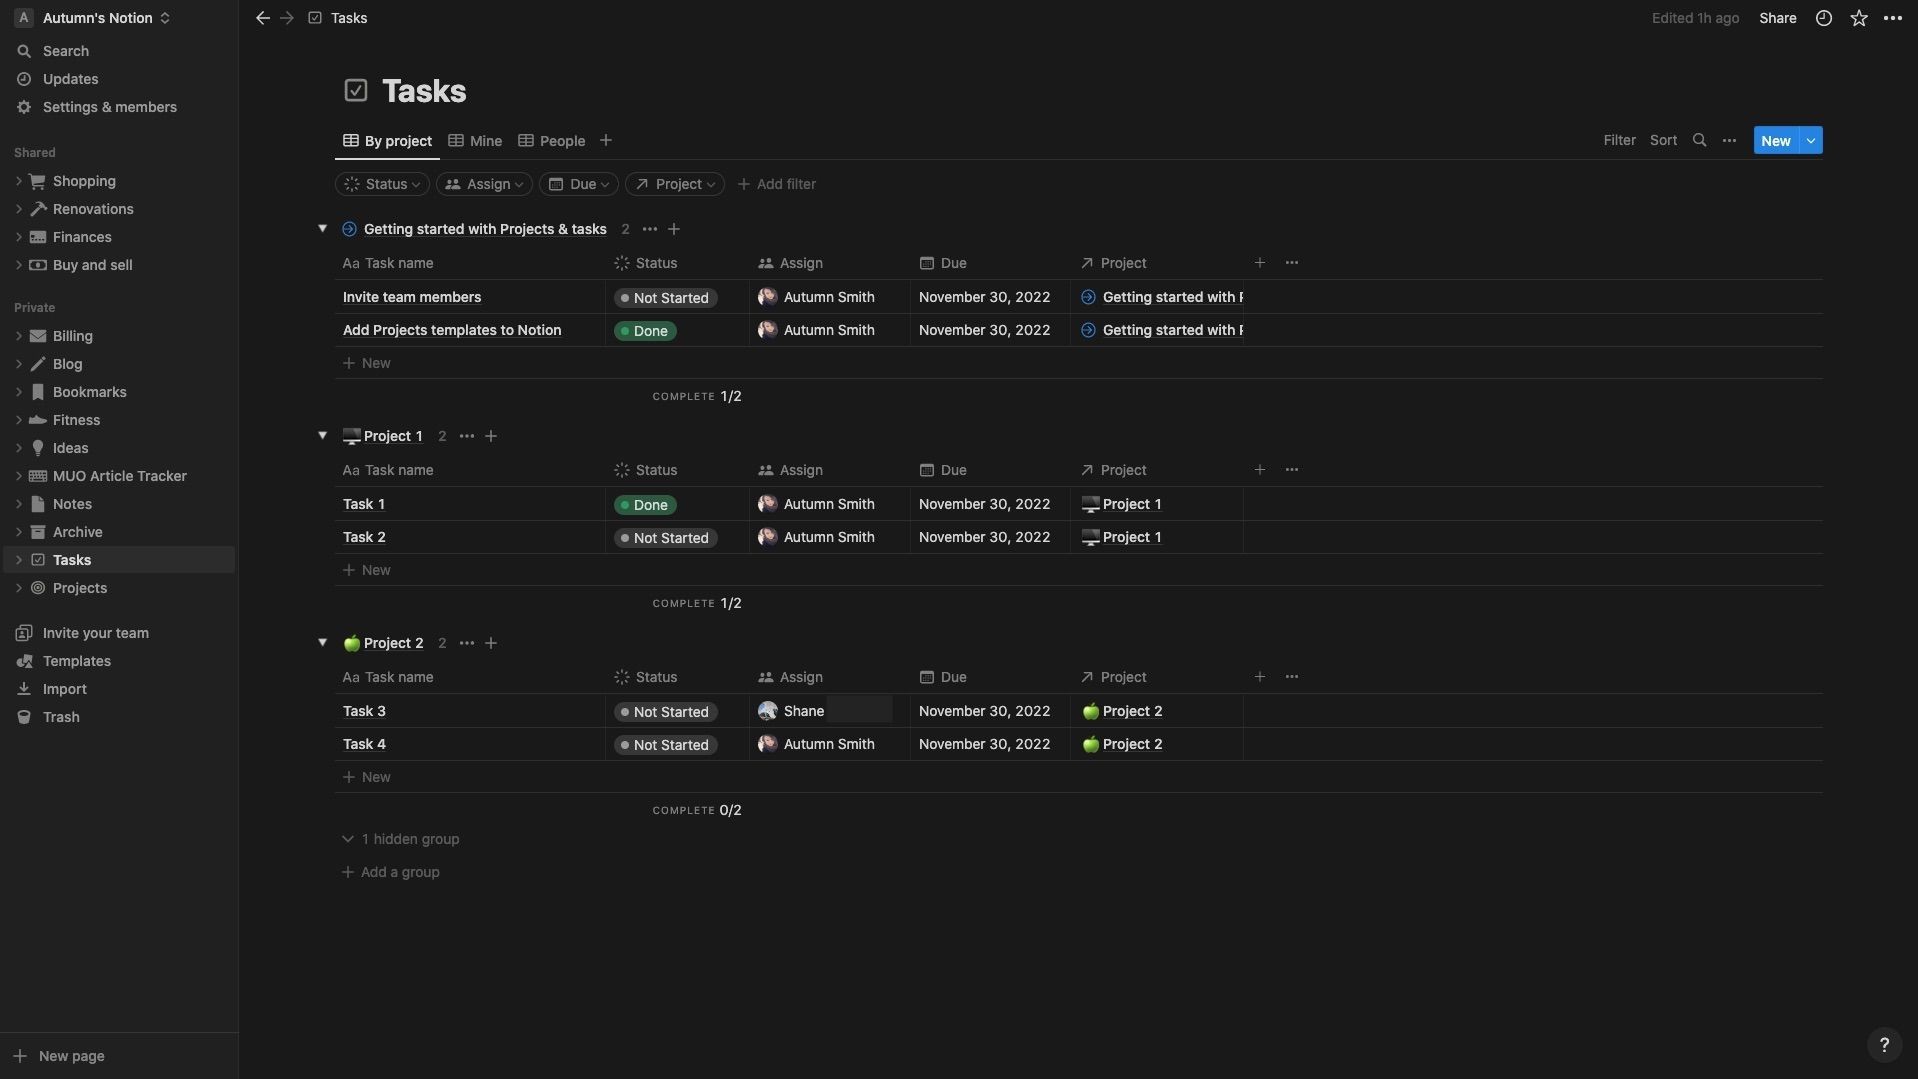1918x1079 pixels.
Task: Collapse Getting started with Projects group toggle
Action: pos(322,228)
